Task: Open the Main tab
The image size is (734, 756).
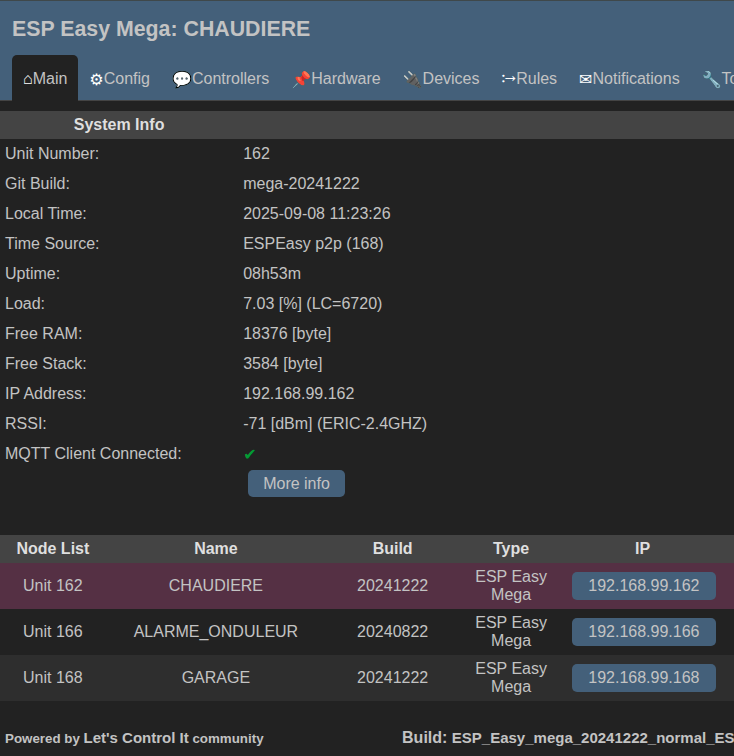Action: [45, 79]
